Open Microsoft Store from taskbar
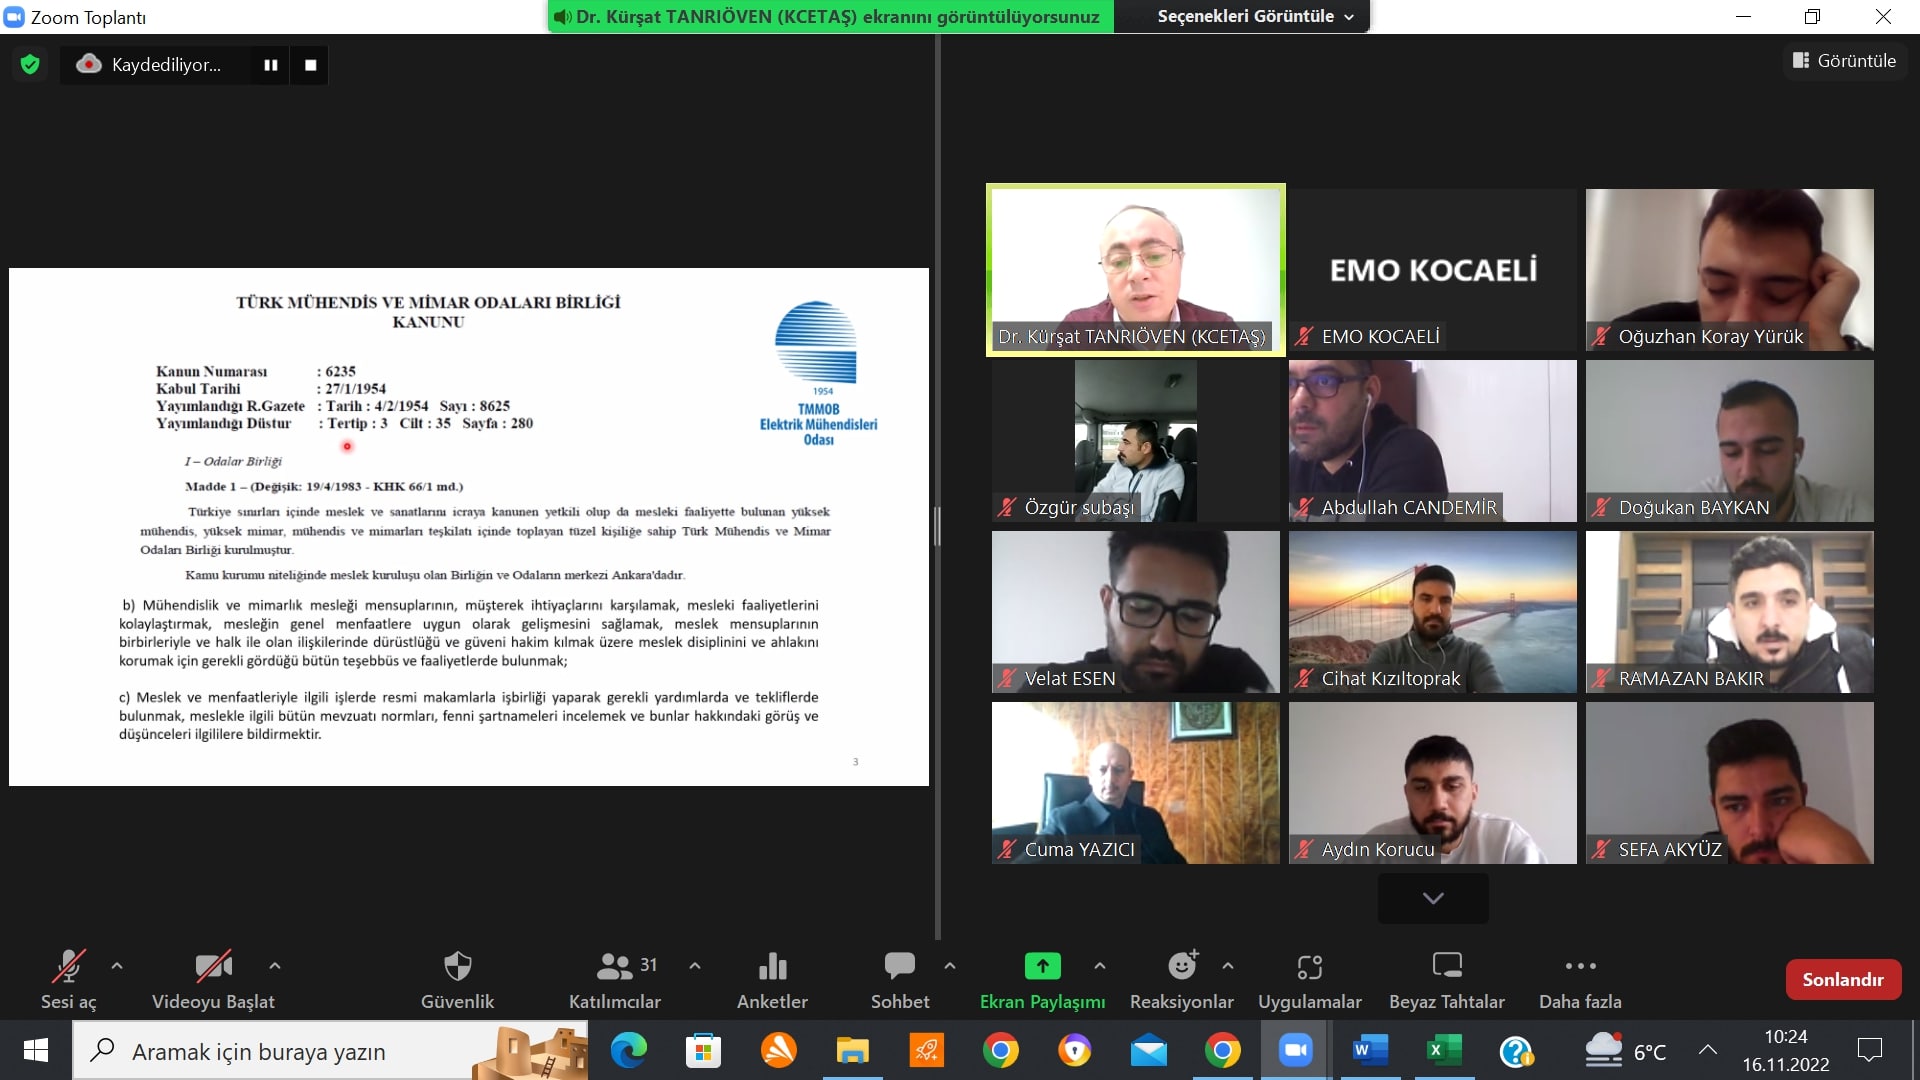Image resolution: width=1920 pixels, height=1080 pixels. [703, 1051]
